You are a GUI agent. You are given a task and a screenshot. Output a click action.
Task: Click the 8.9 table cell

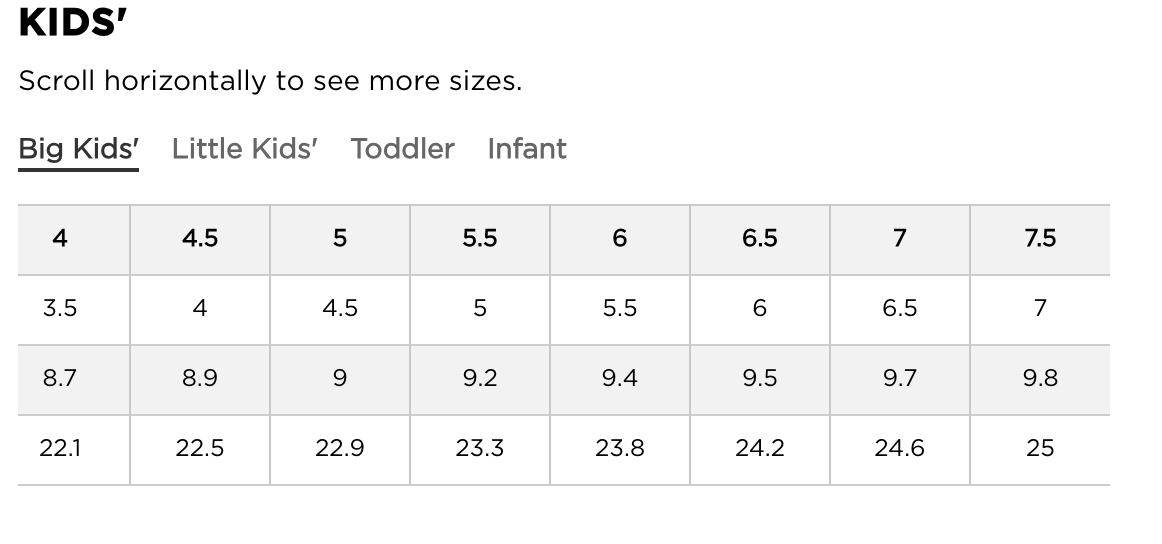coord(200,378)
